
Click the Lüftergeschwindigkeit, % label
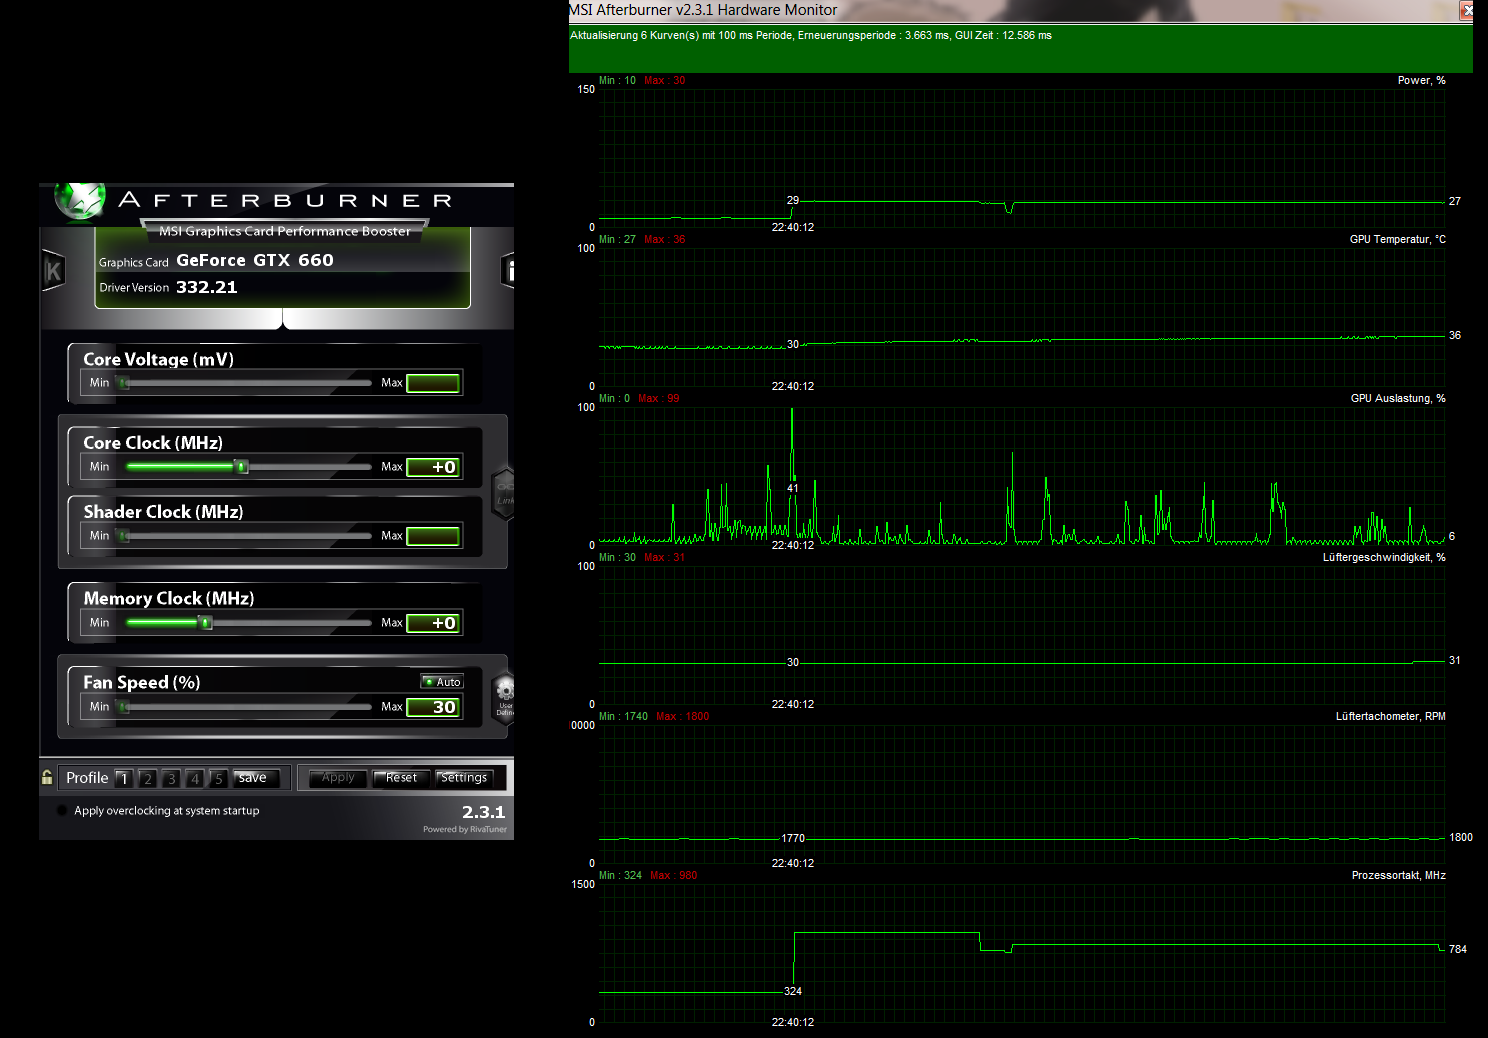point(1384,557)
